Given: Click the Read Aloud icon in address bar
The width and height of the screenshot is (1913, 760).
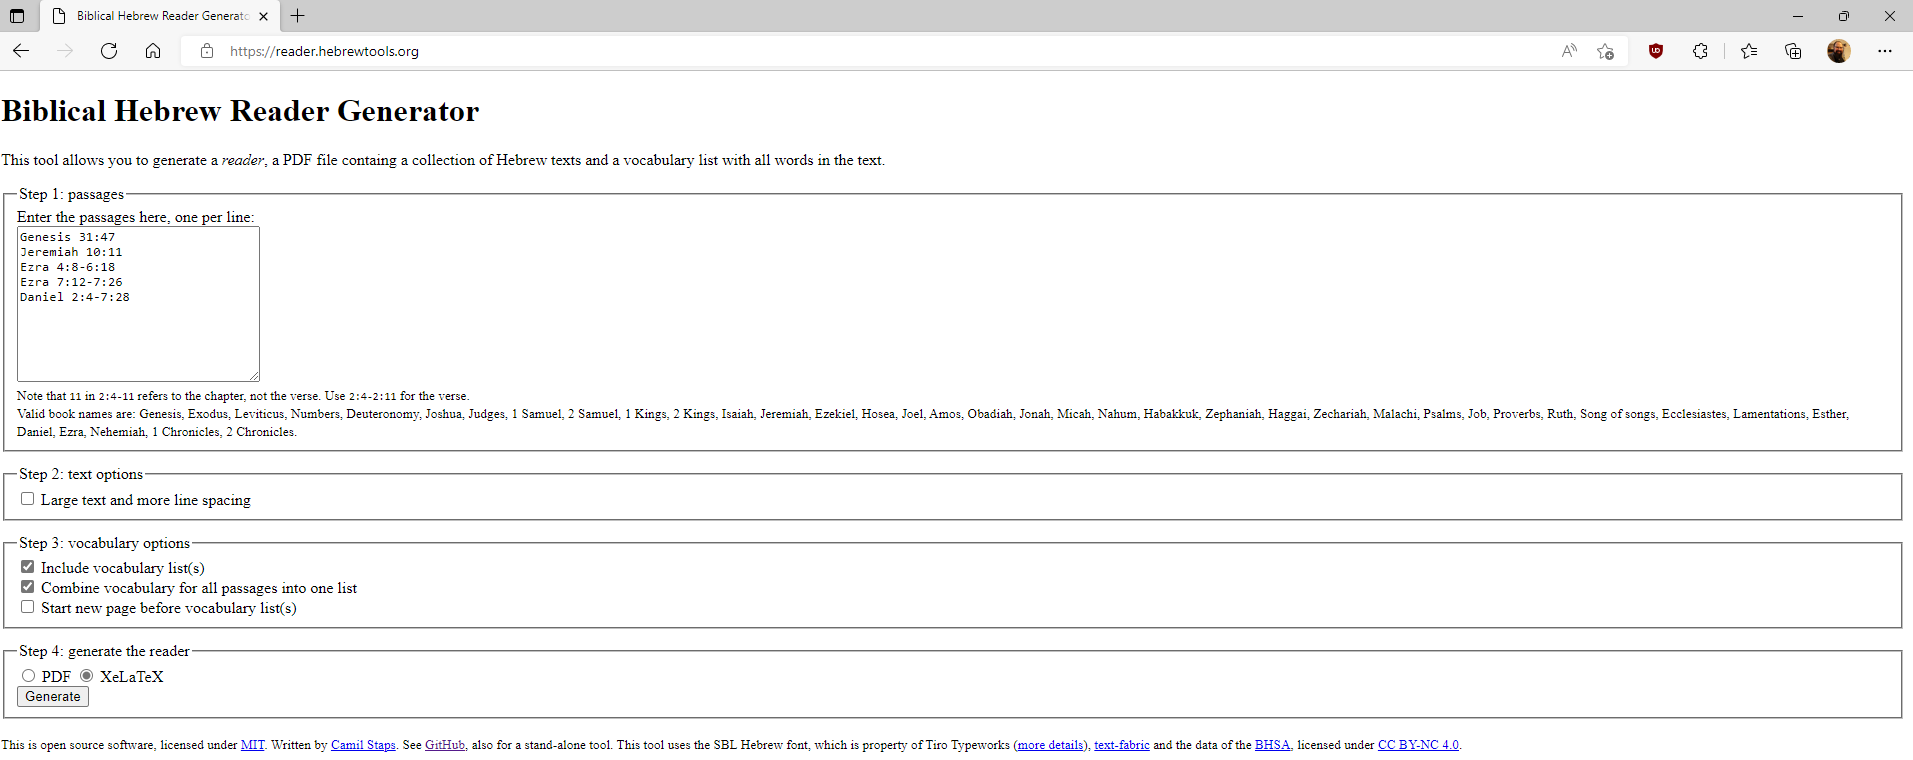Looking at the screenshot, I should tap(1569, 51).
